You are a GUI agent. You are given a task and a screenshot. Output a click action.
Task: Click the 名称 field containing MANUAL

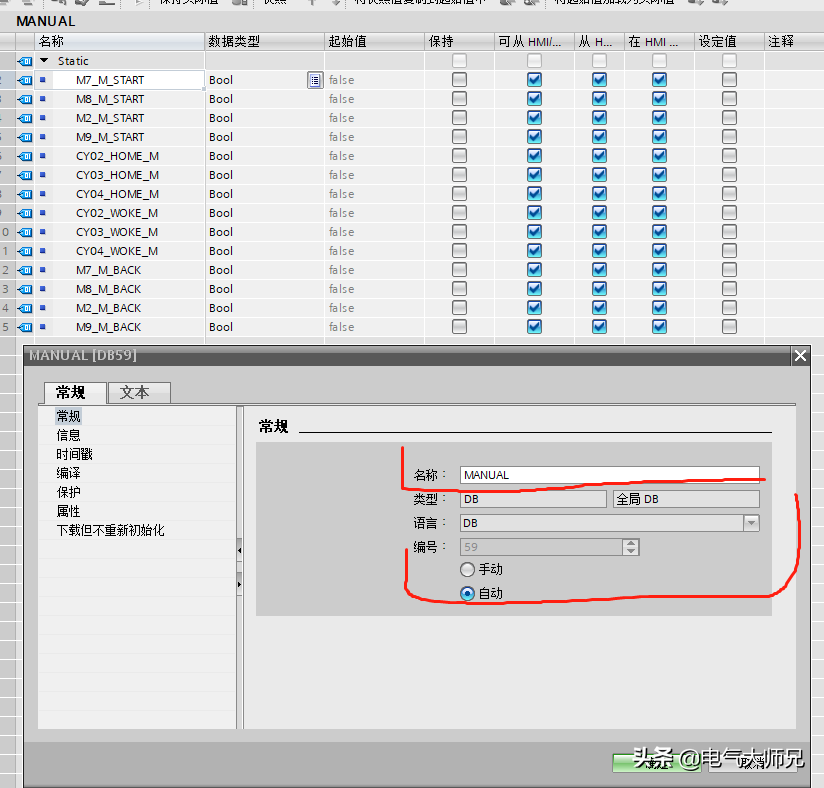click(x=609, y=475)
